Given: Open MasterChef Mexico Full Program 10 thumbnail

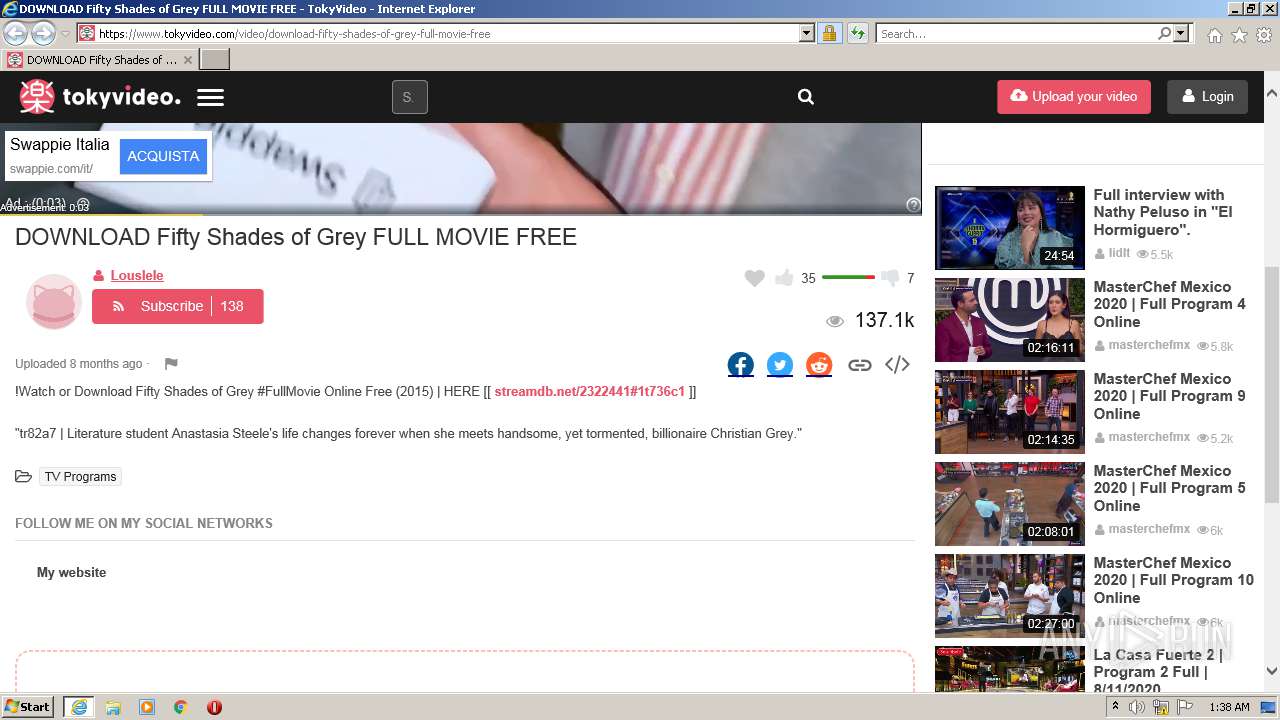Looking at the screenshot, I should 1009,596.
